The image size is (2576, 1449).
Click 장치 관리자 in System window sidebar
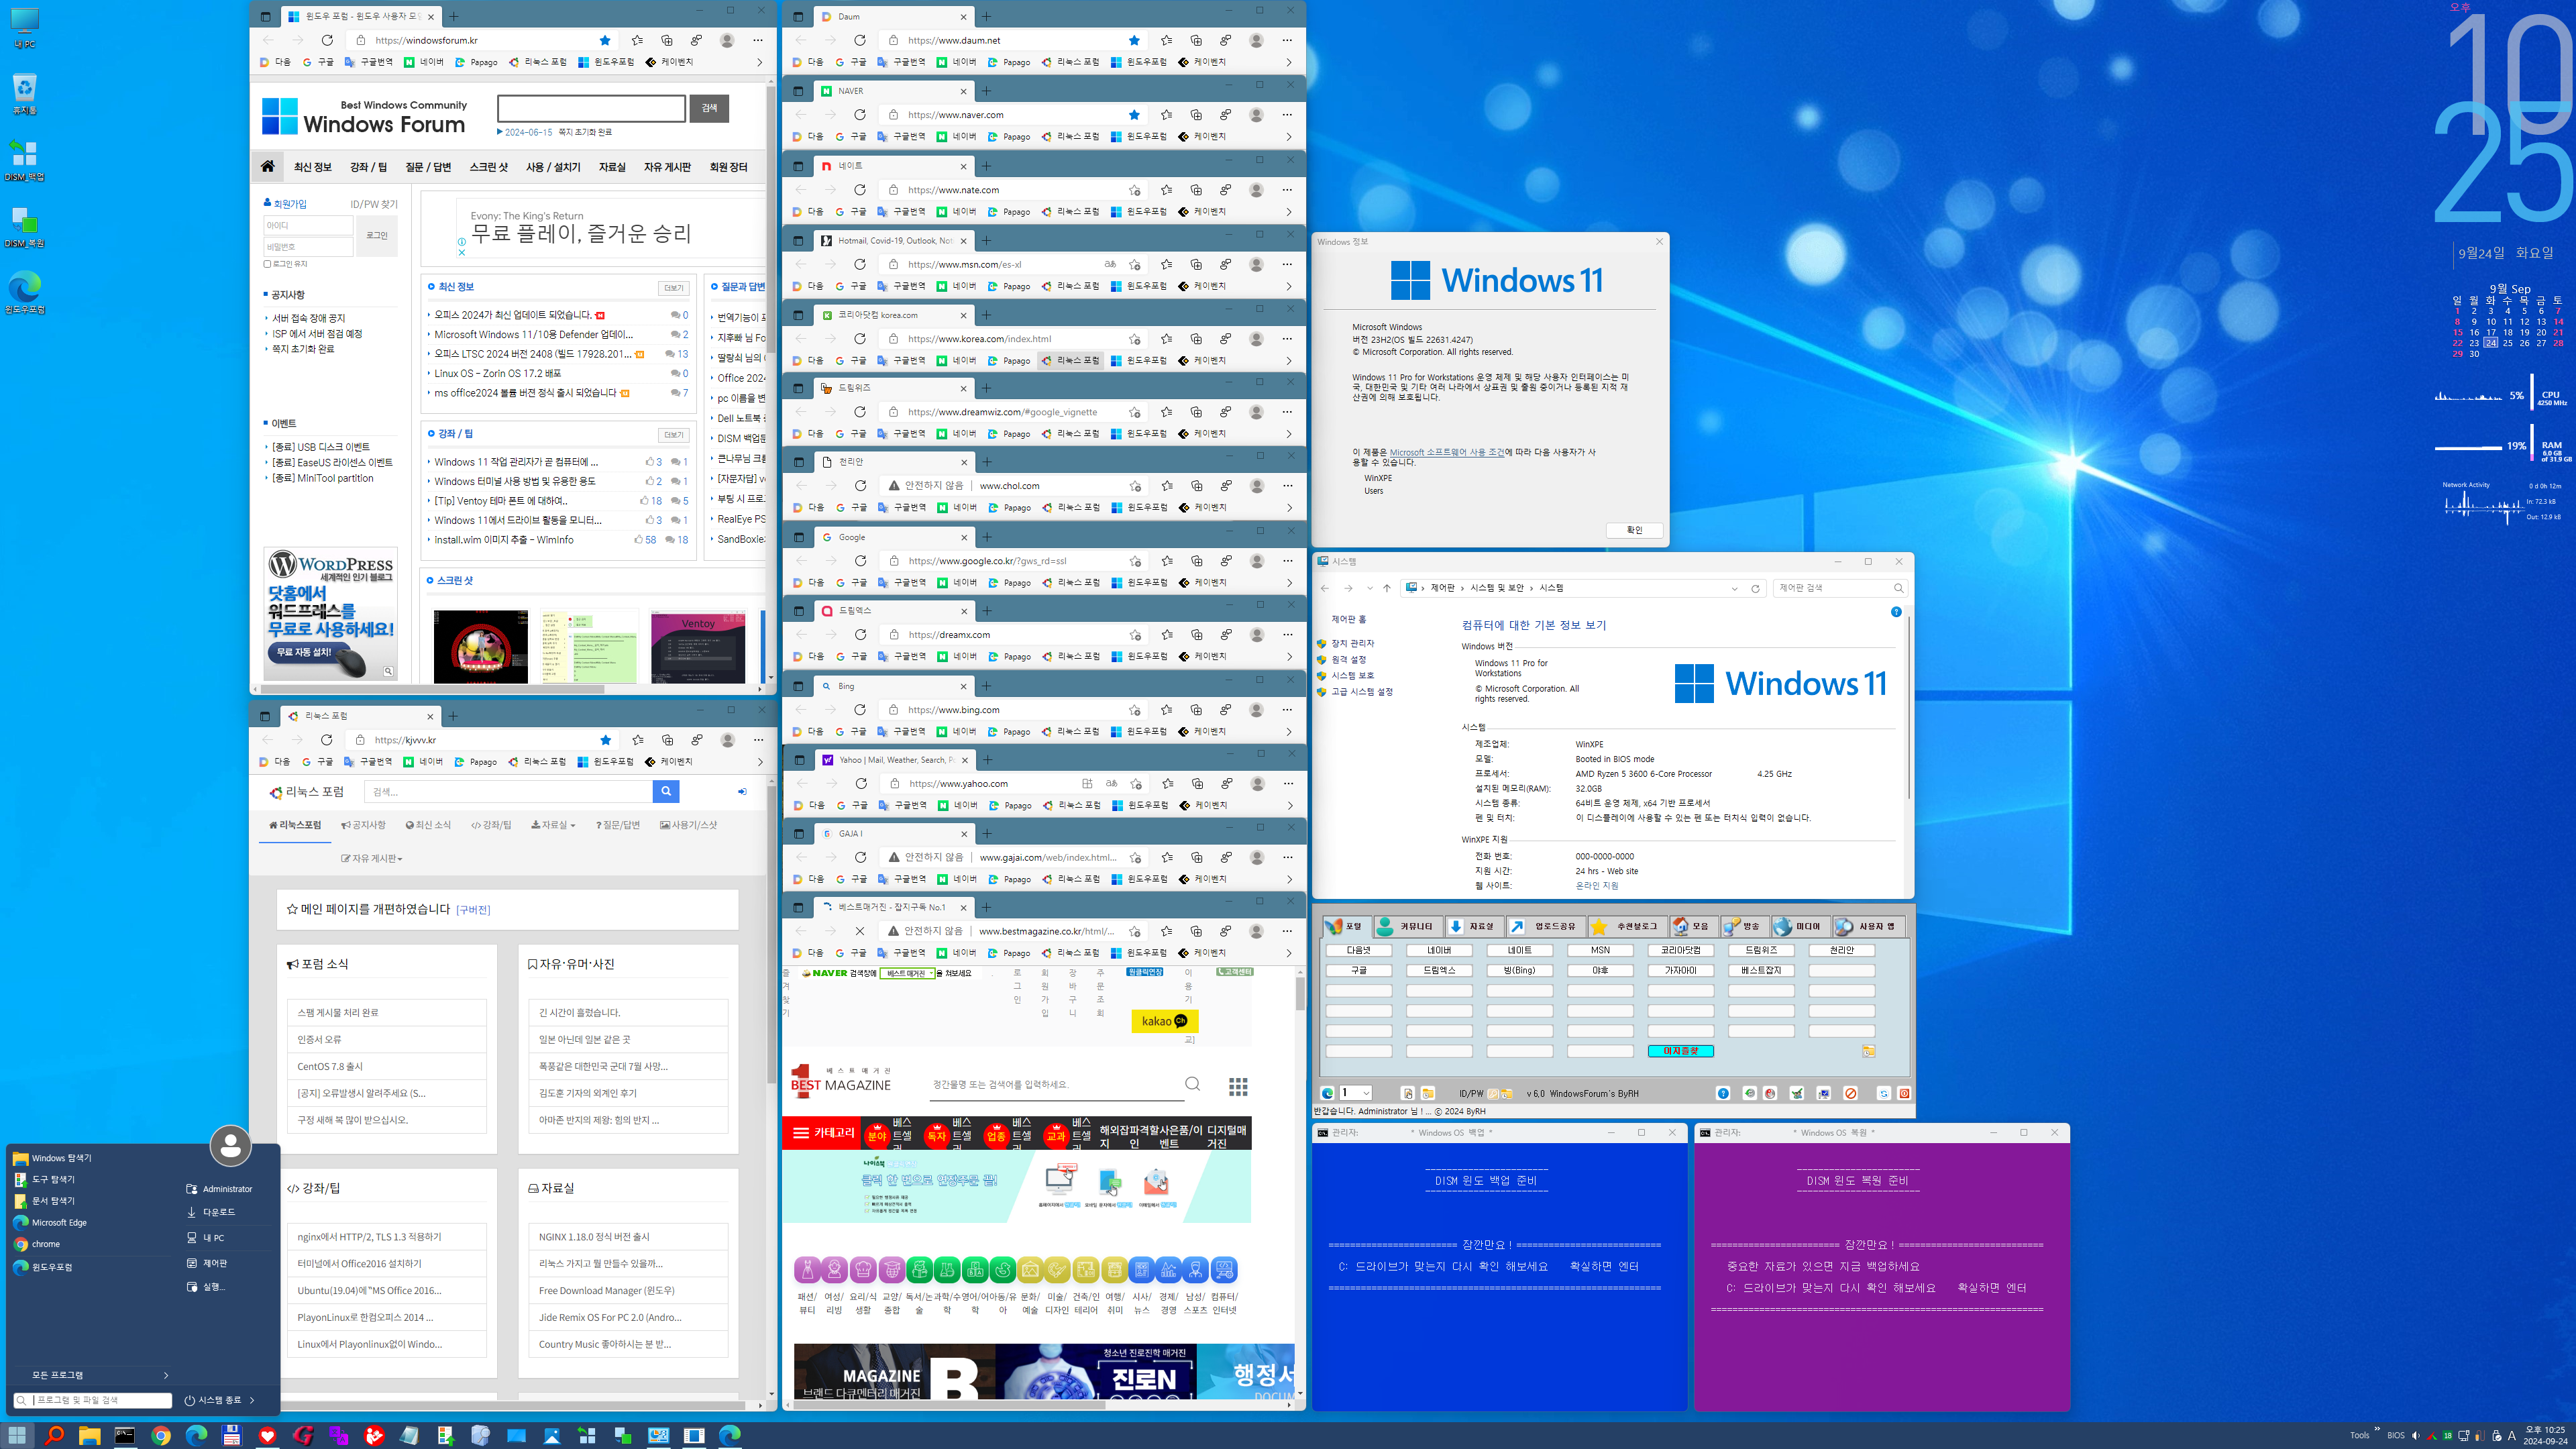tap(1352, 643)
